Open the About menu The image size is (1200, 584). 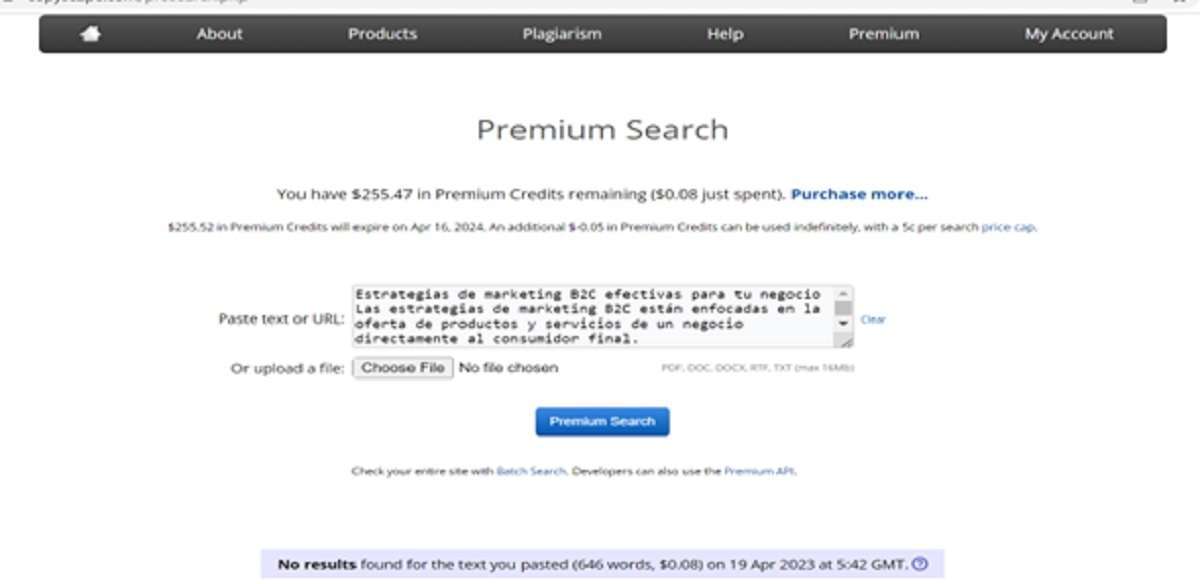[219, 34]
